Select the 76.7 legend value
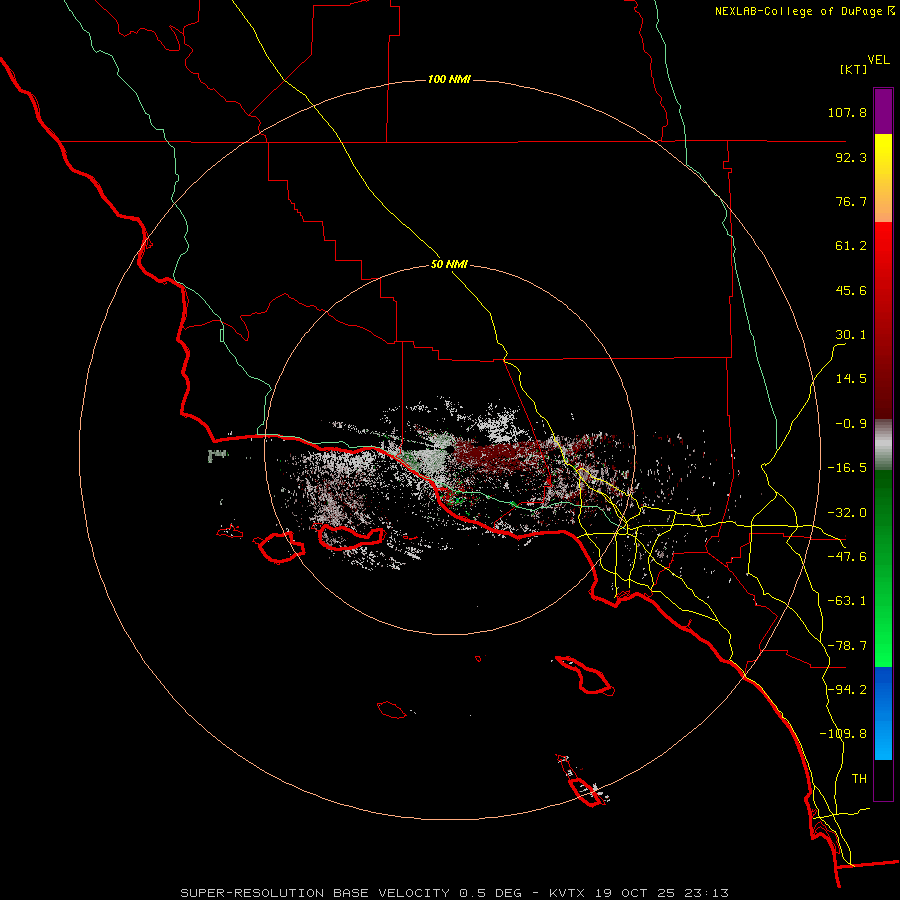Viewport: 900px width, 900px height. point(851,201)
